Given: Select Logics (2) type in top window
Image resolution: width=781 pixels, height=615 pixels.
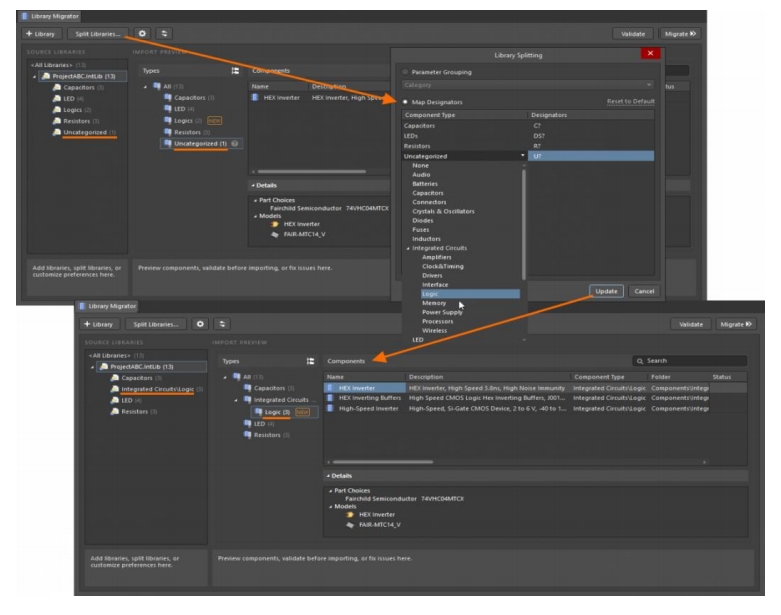Looking at the screenshot, I should (x=187, y=121).
